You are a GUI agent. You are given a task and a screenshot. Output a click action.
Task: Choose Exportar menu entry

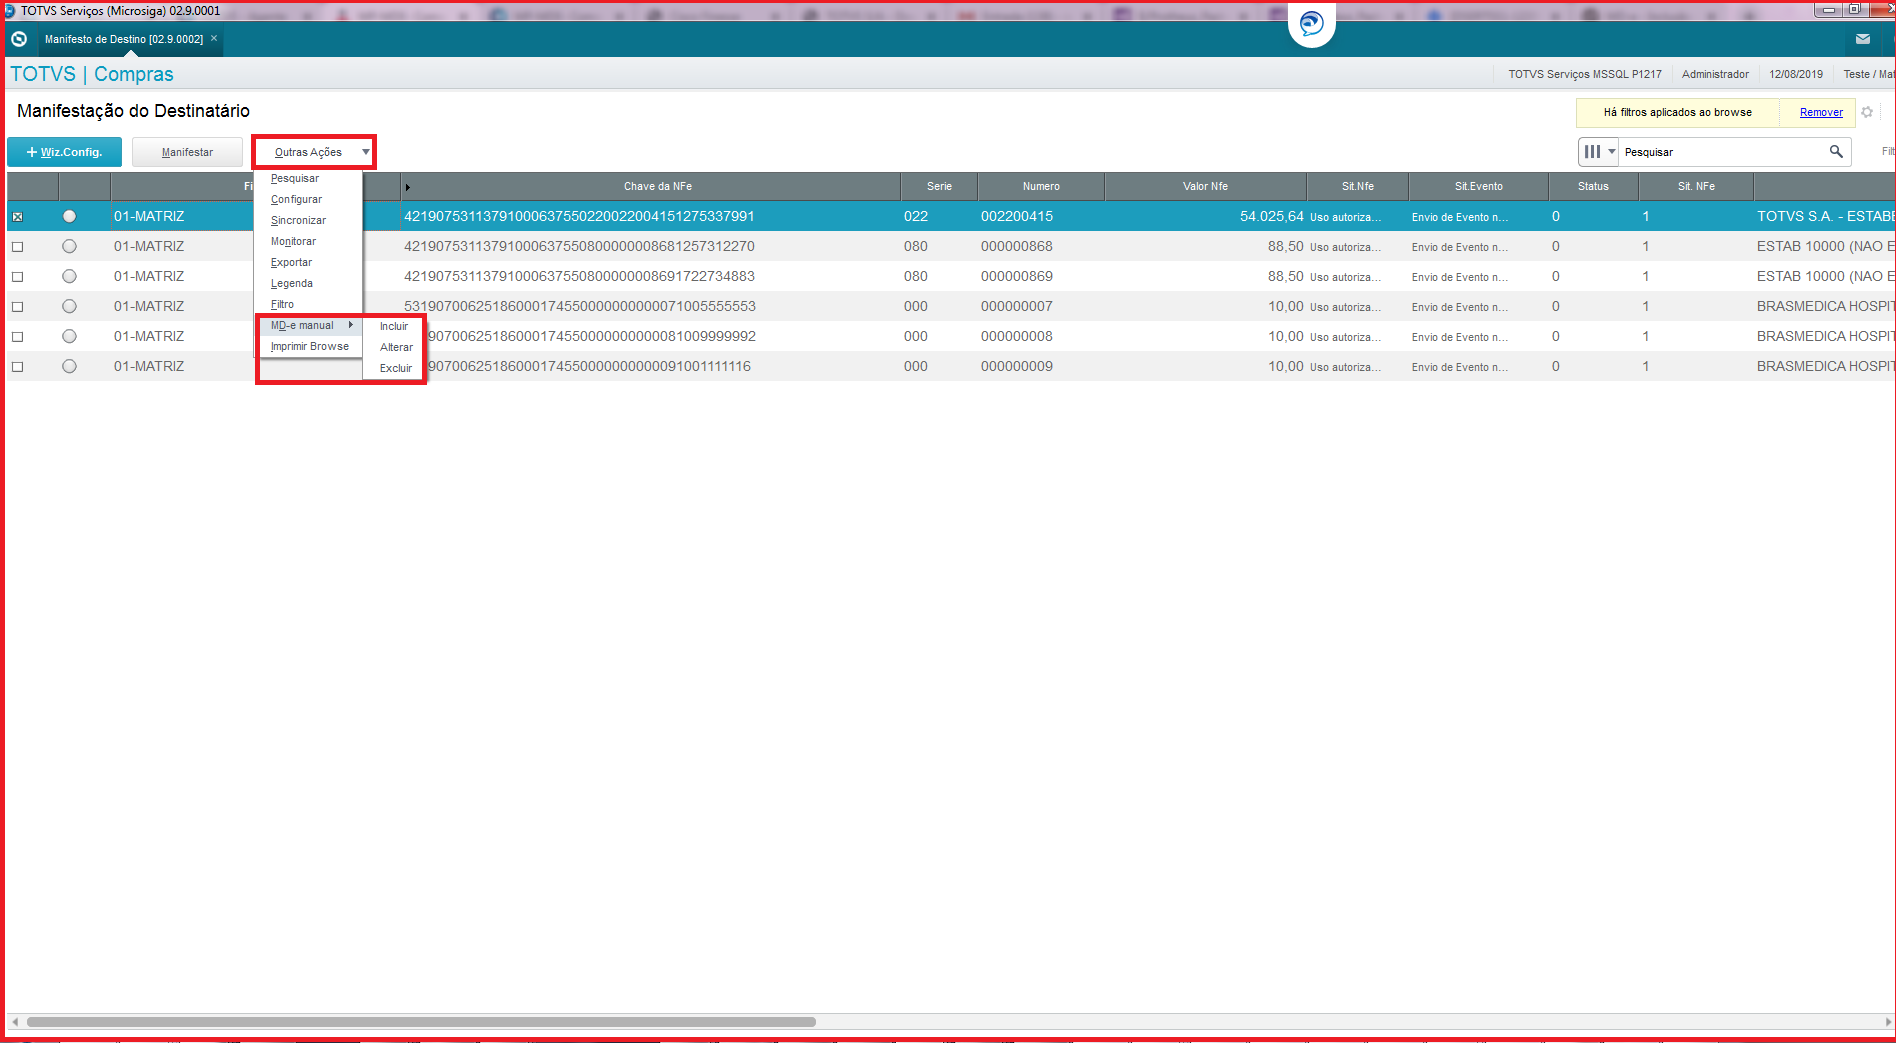[x=291, y=262]
